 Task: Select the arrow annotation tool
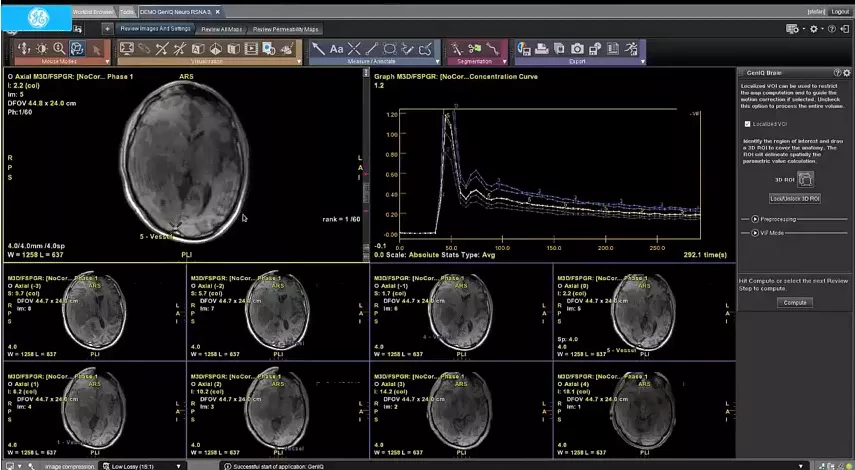[318, 49]
